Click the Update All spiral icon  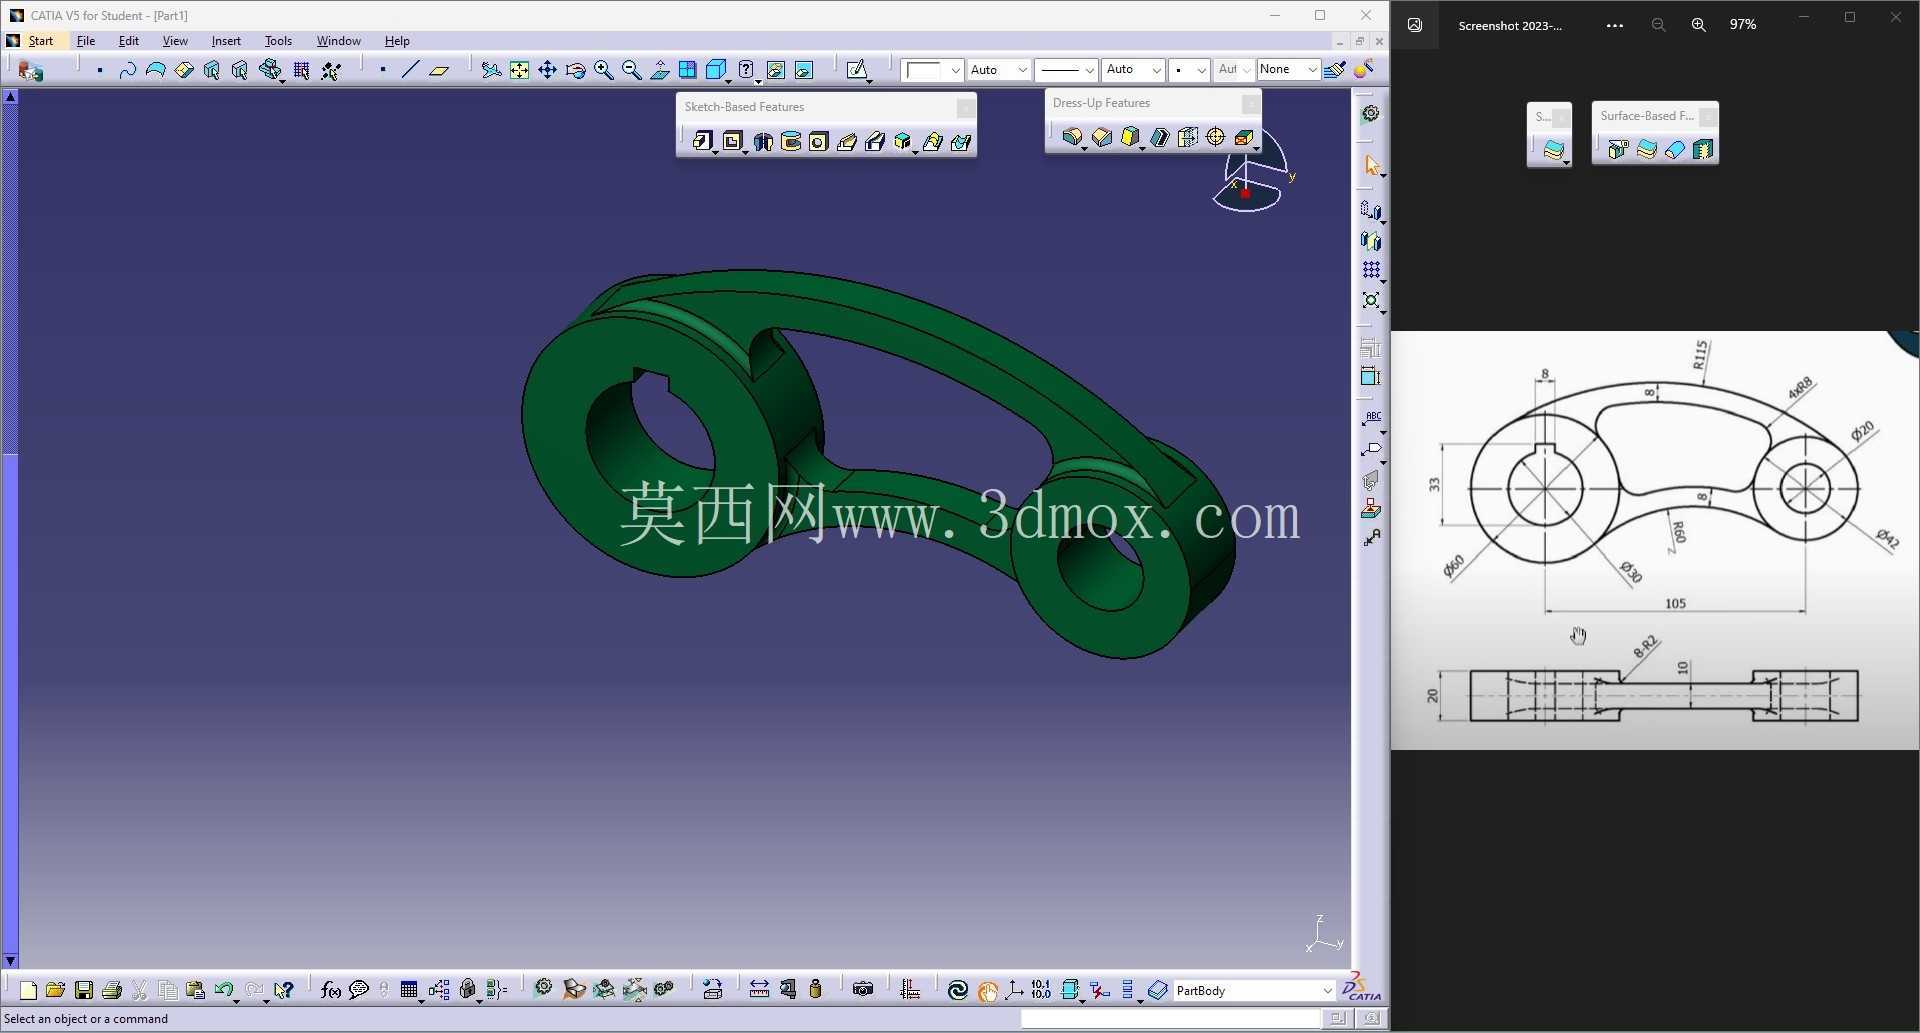click(957, 990)
